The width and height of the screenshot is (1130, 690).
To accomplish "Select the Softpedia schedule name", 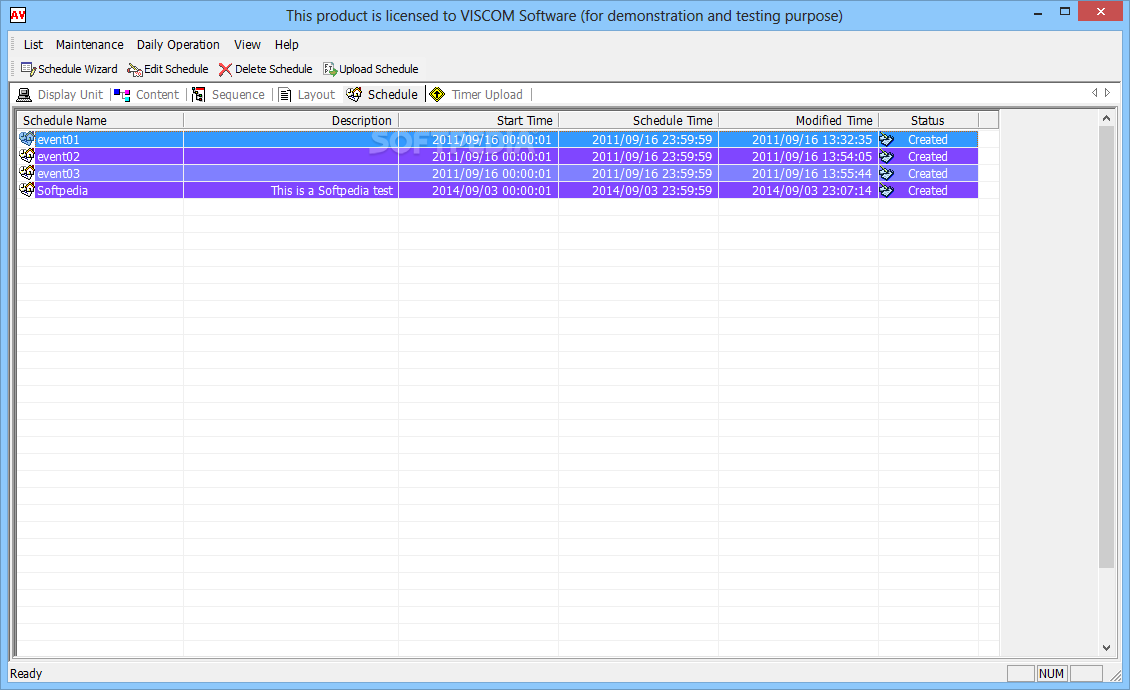I will pos(63,190).
